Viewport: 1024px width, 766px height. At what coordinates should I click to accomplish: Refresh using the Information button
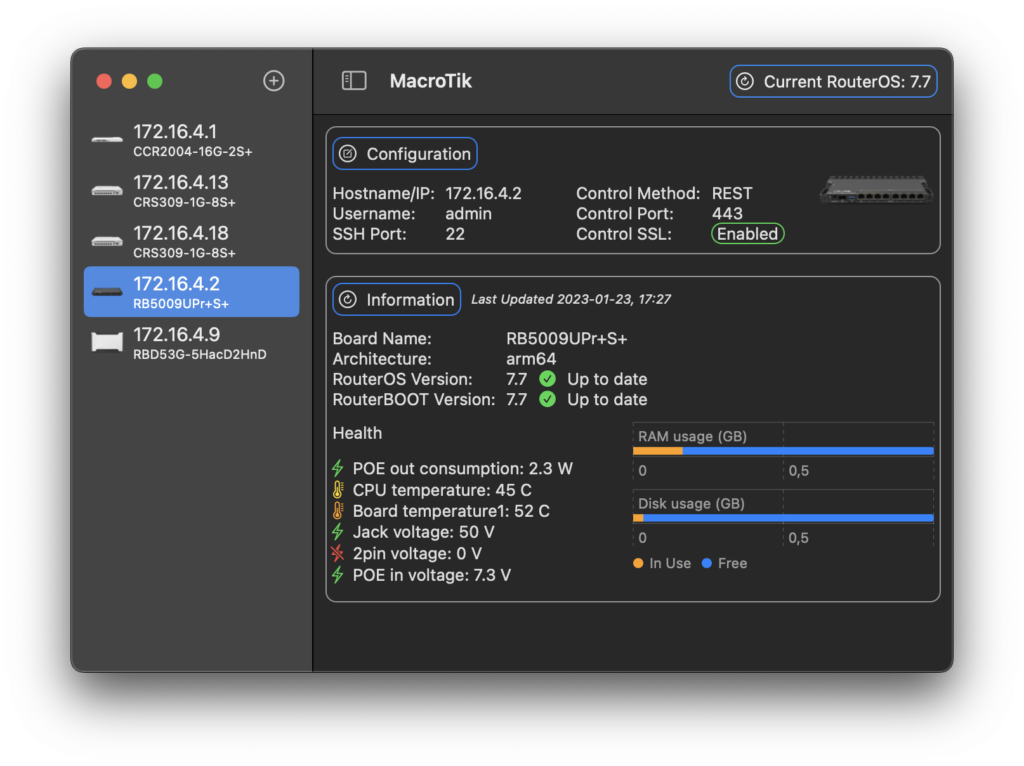[397, 300]
